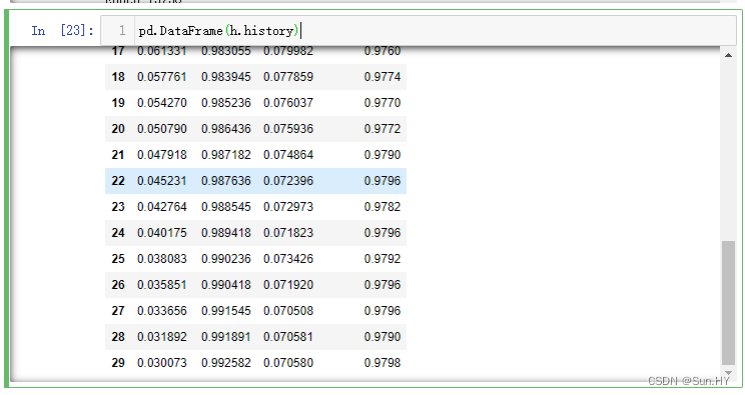
Task: Click the value 0.042764
Action: [x=162, y=207]
